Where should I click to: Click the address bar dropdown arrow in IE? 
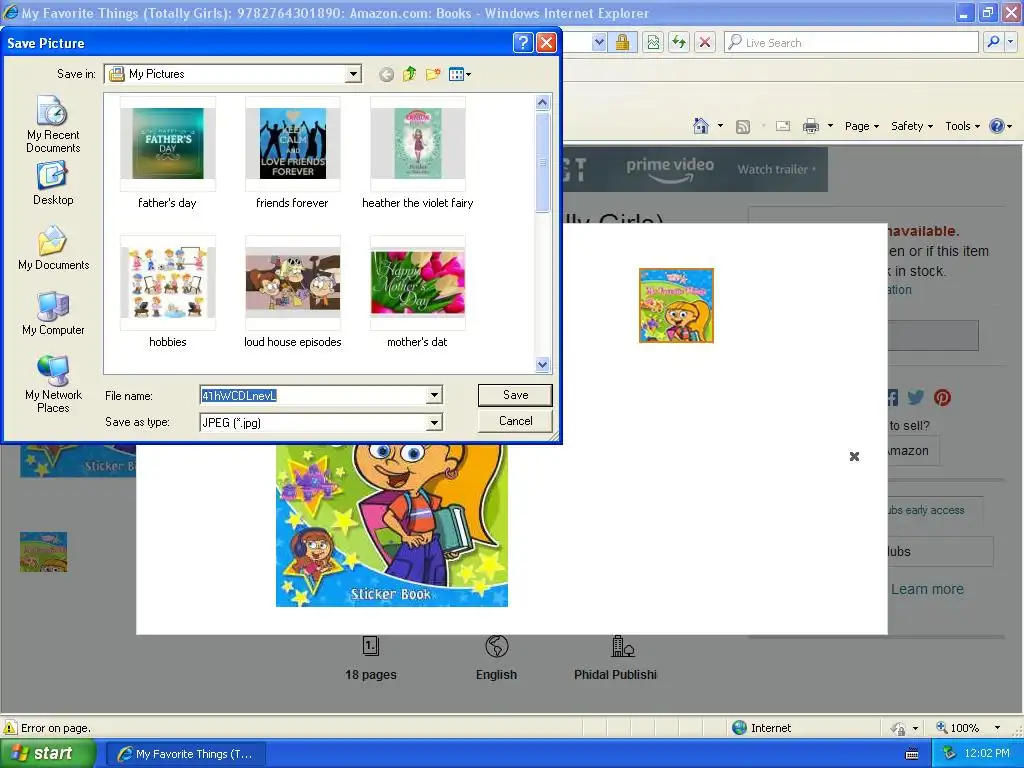click(x=599, y=43)
